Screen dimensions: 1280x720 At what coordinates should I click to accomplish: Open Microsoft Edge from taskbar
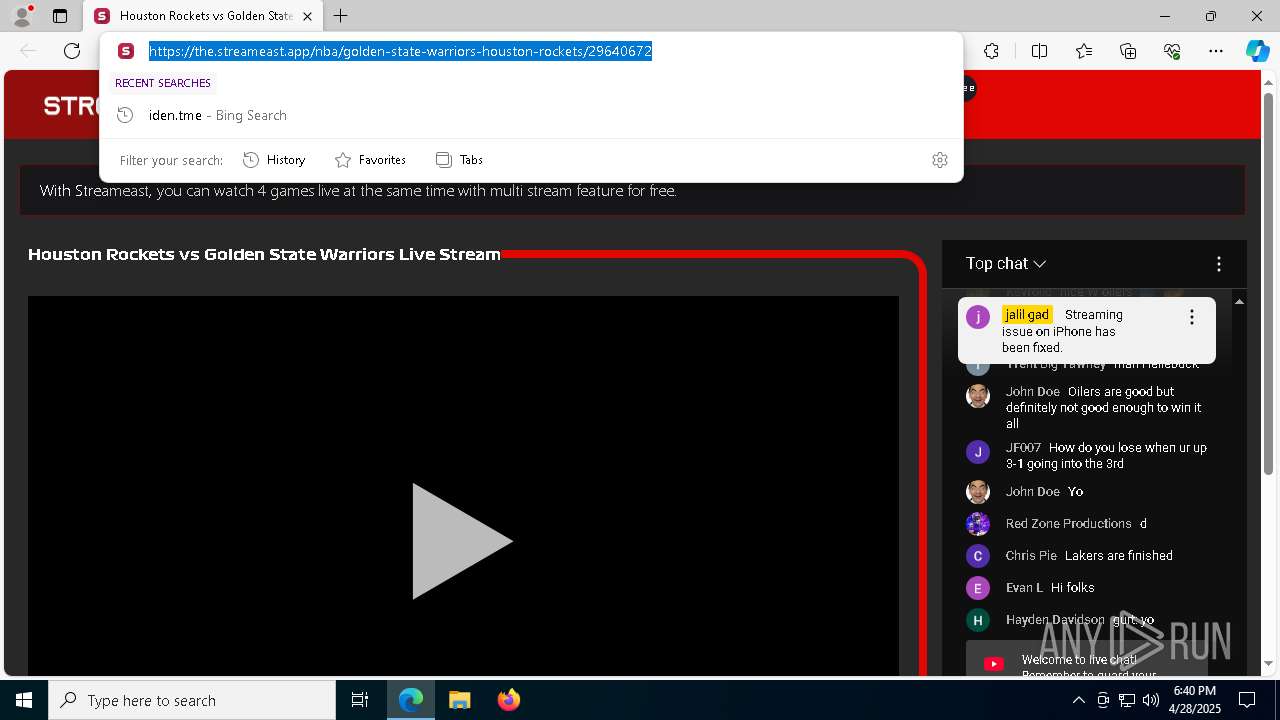(411, 700)
